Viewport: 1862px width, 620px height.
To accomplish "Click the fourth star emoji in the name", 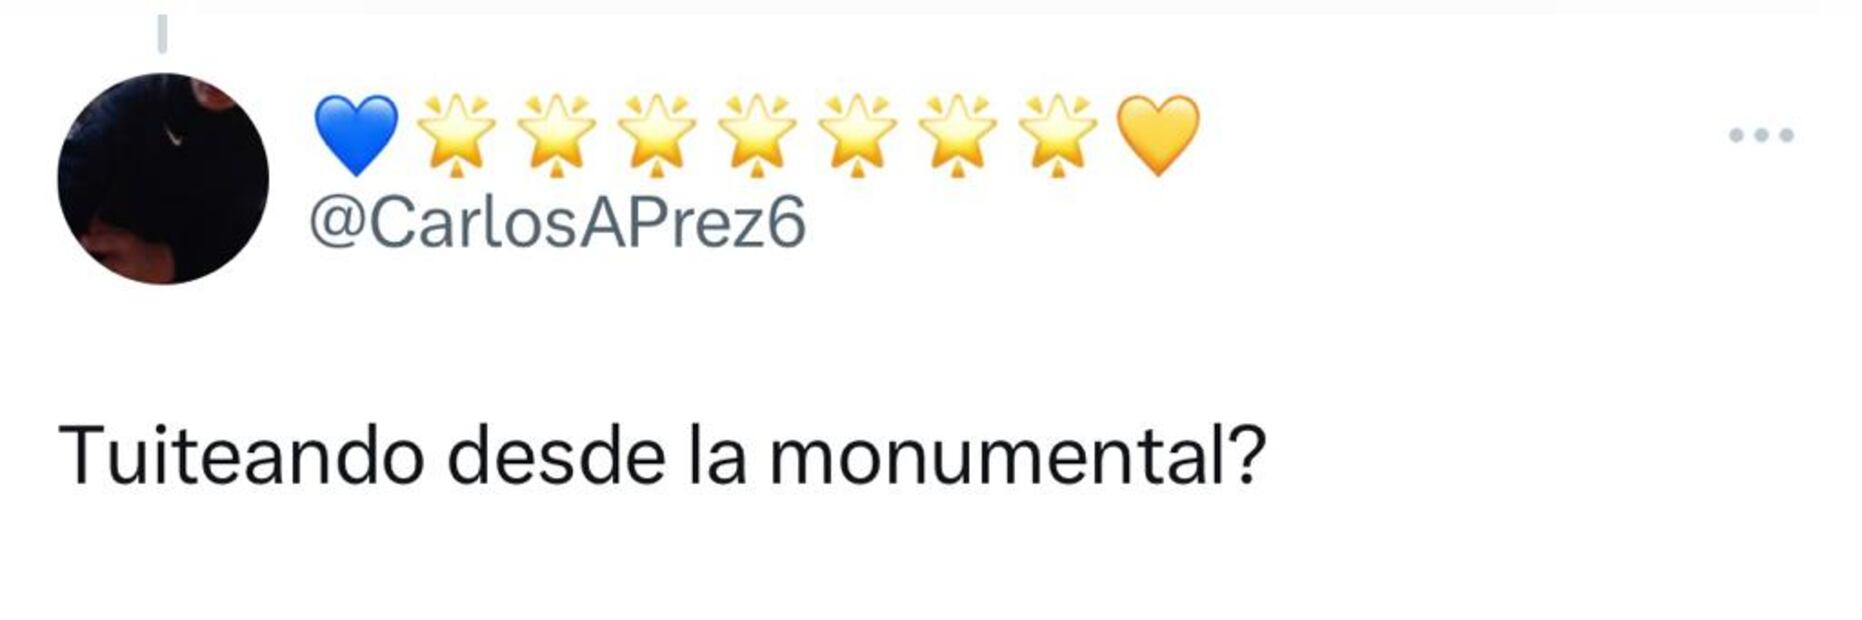I will [x=757, y=135].
